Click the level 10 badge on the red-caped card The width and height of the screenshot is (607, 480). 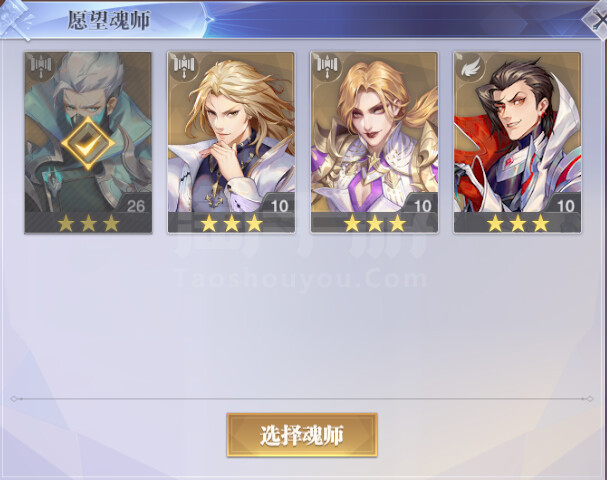pyautogui.click(x=564, y=204)
